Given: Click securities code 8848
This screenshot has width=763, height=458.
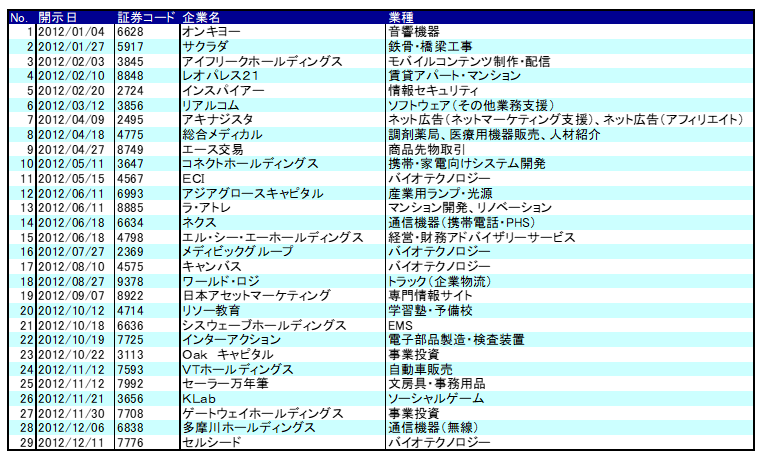Looking at the screenshot, I should tap(130, 76).
